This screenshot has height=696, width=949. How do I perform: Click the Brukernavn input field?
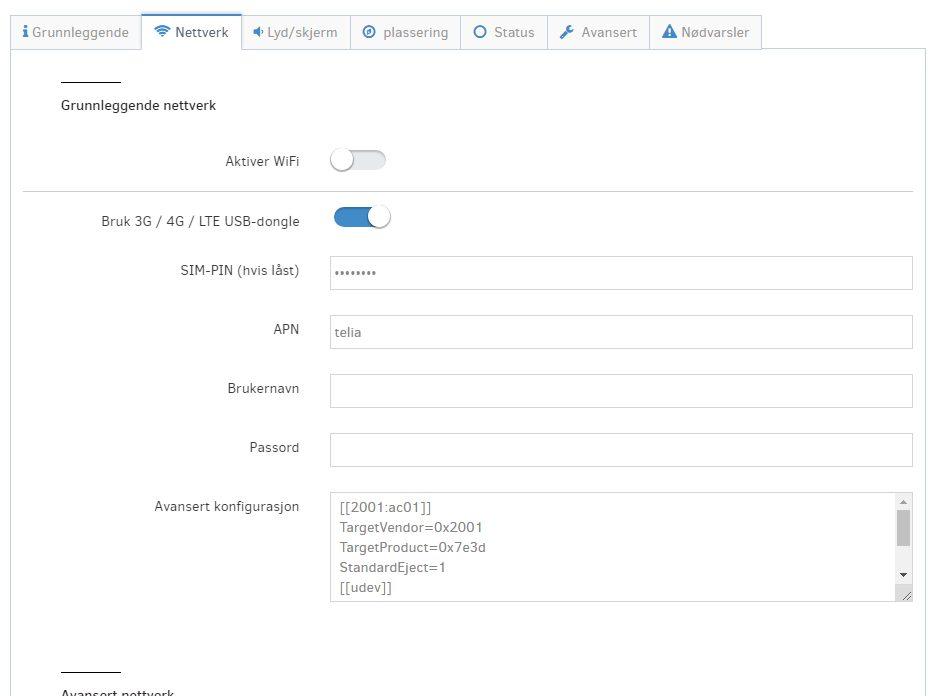[x=620, y=391]
